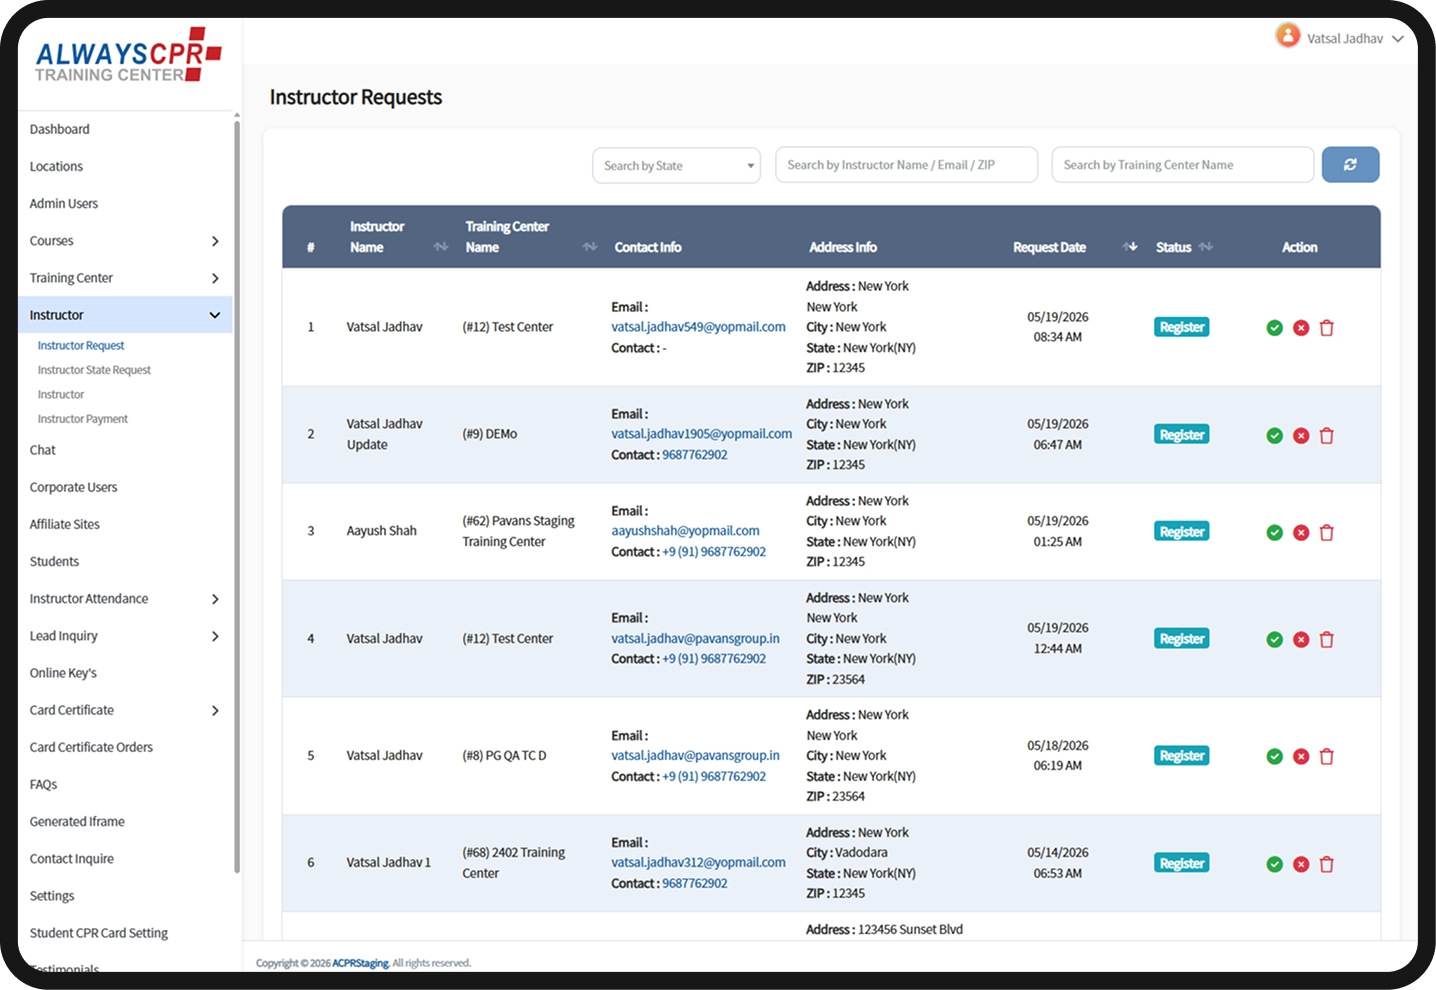The width and height of the screenshot is (1436, 990).
Task: Click the vatsal.jadhav549@yopmail.com email link
Action: (x=698, y=327)
